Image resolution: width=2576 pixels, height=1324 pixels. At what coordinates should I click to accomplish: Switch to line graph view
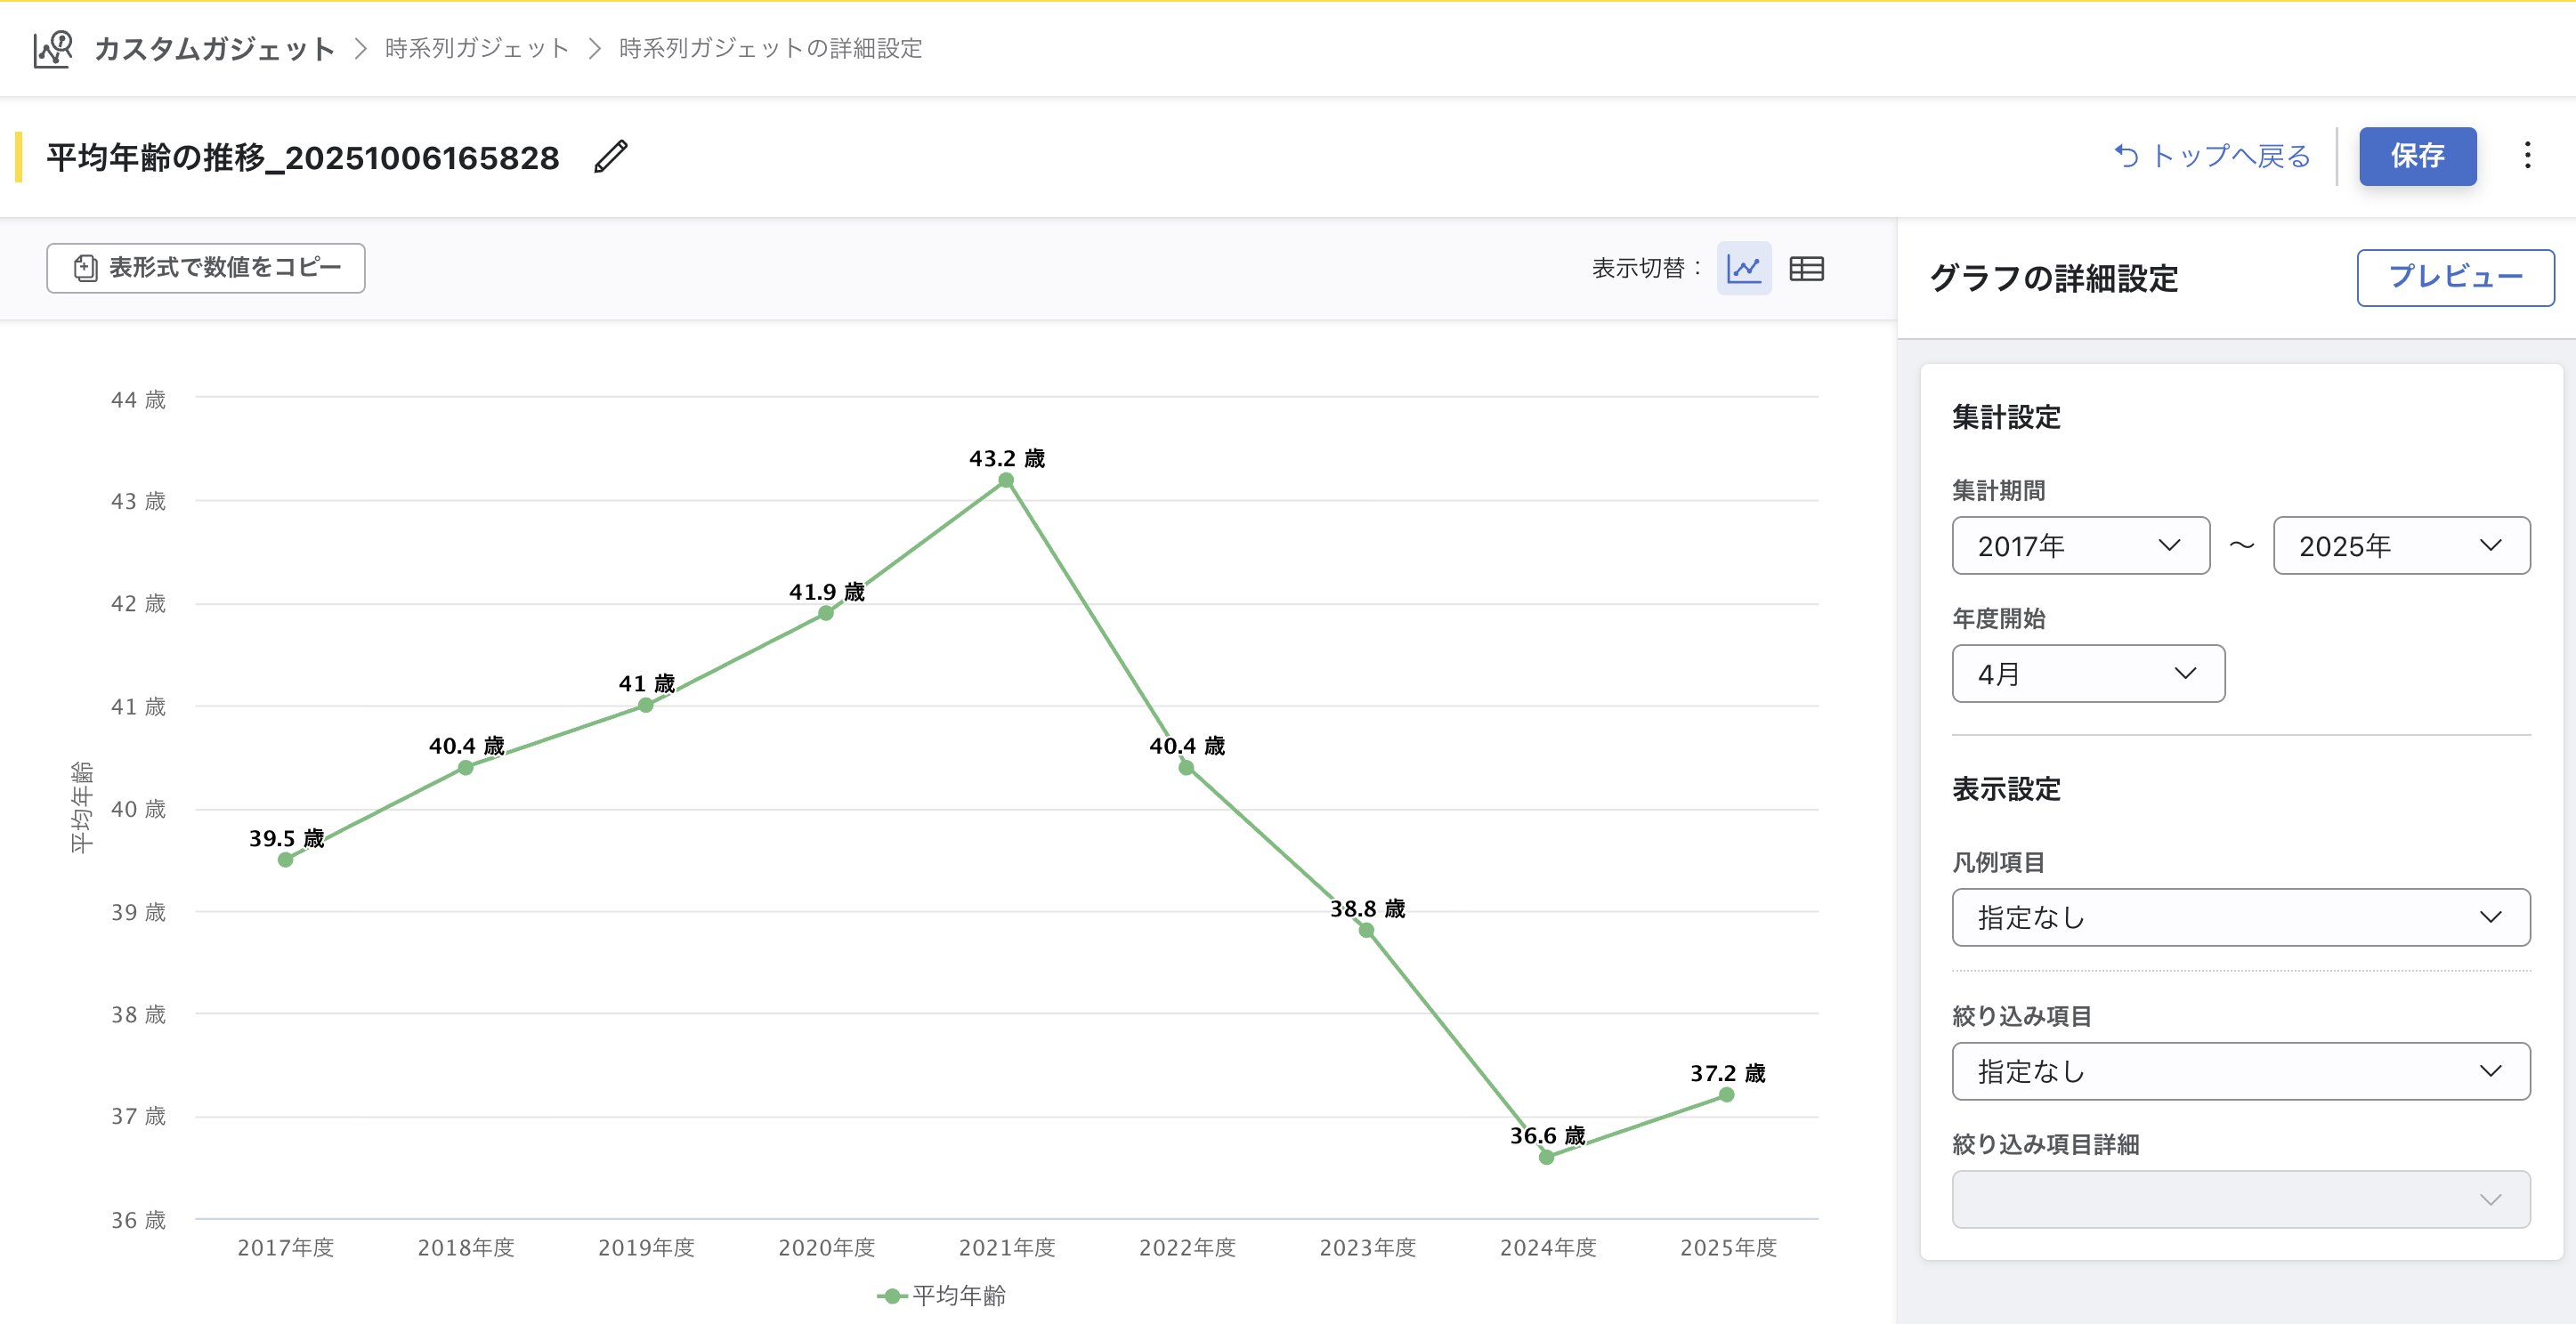[1743, 268]
